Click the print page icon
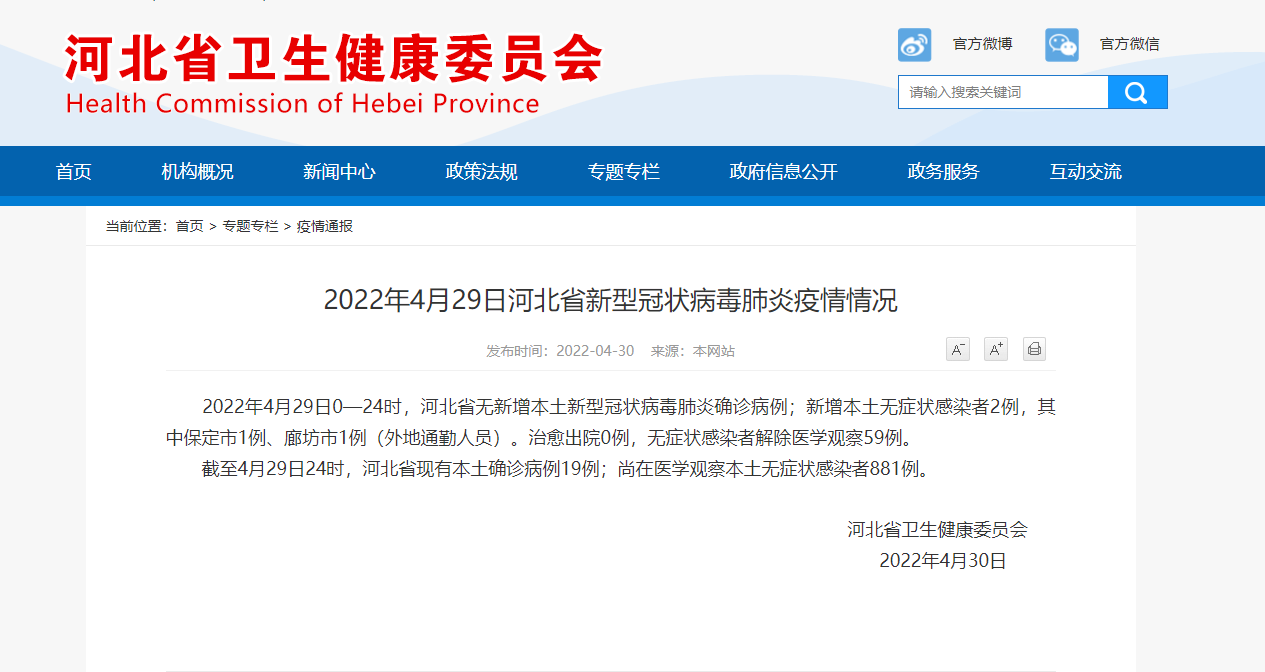The height and width of the screenshot is (672, 1265). point(1034,349)
